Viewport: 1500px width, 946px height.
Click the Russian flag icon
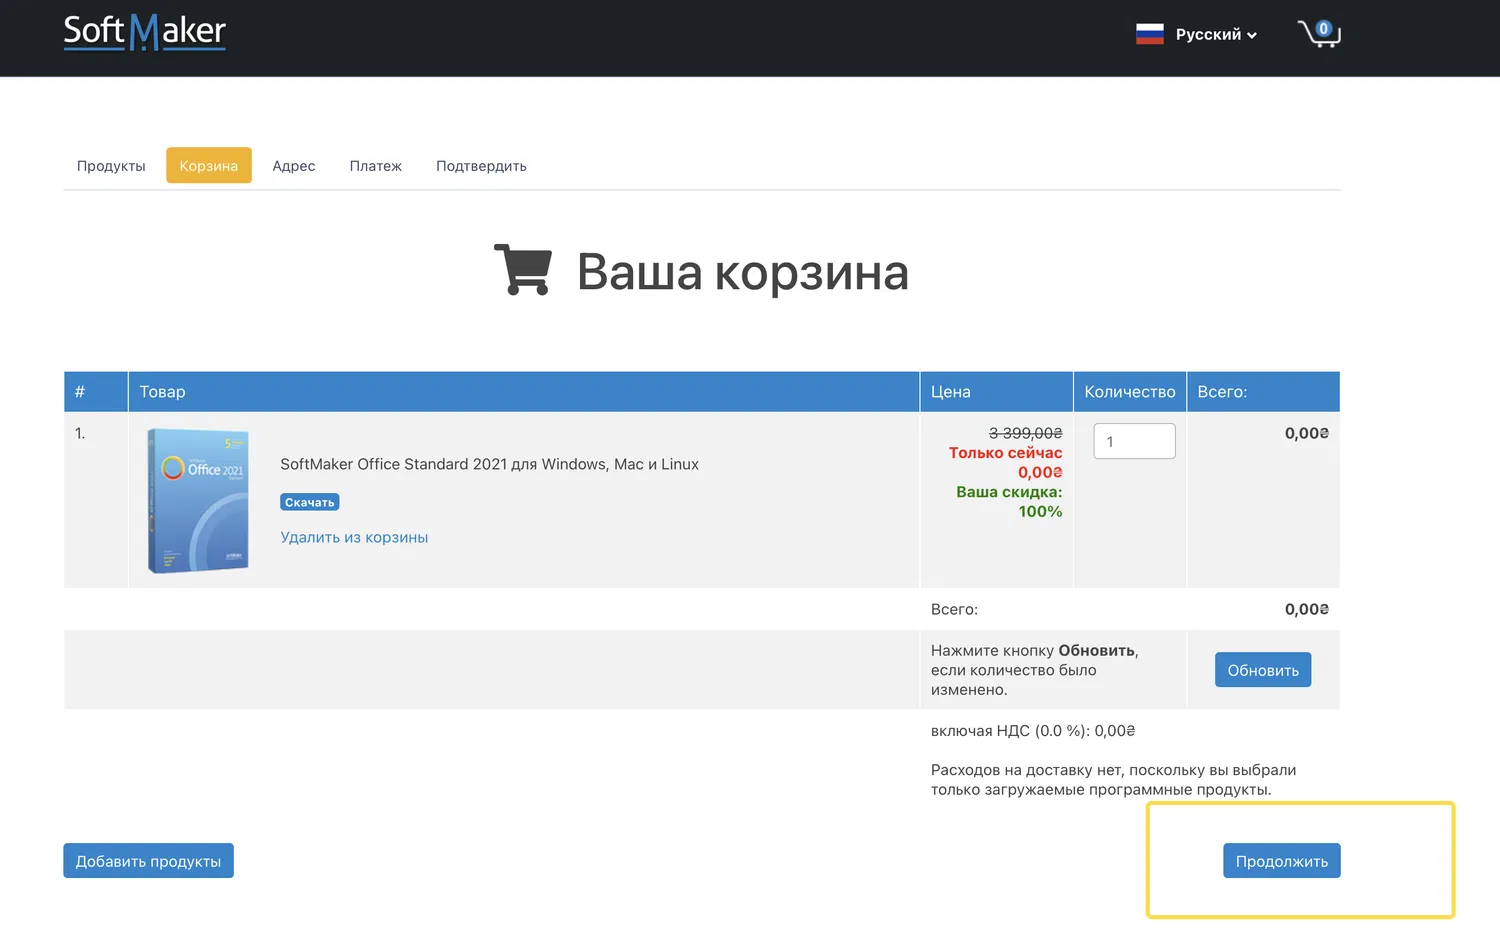[x=1150, y=34]
